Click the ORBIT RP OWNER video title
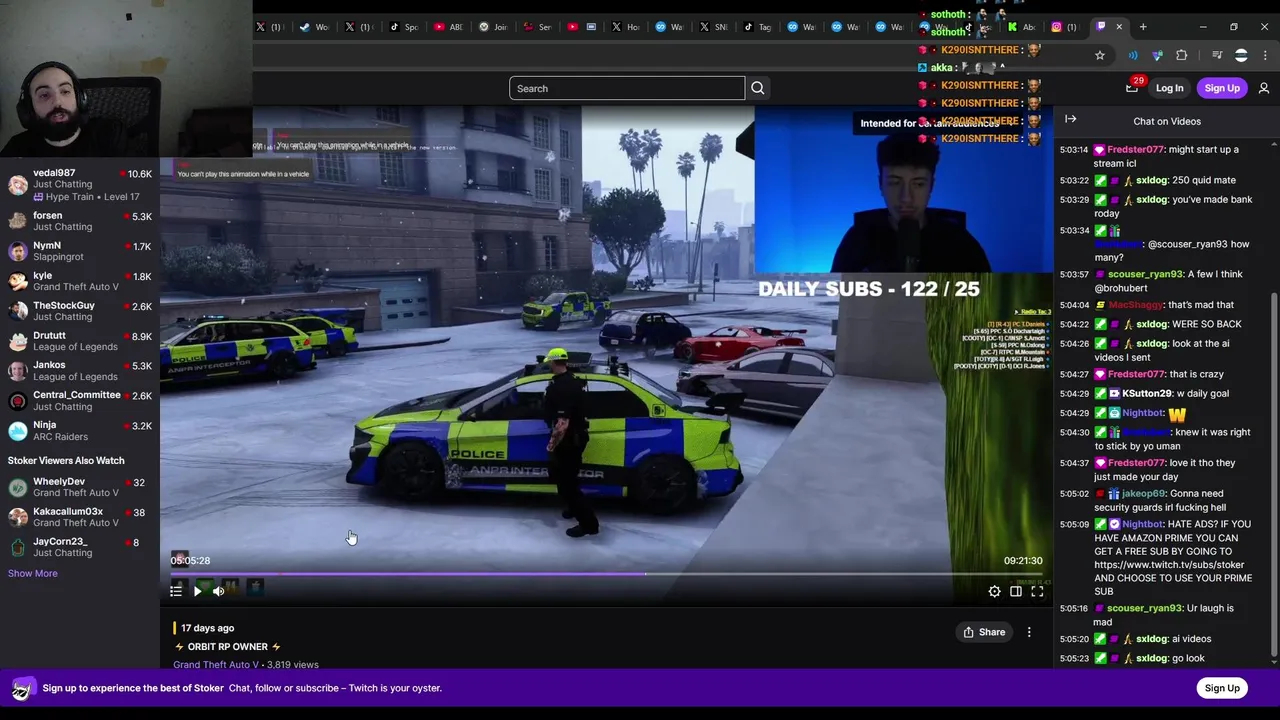Viewport: 1280px width, 720px height. (228, 647)
